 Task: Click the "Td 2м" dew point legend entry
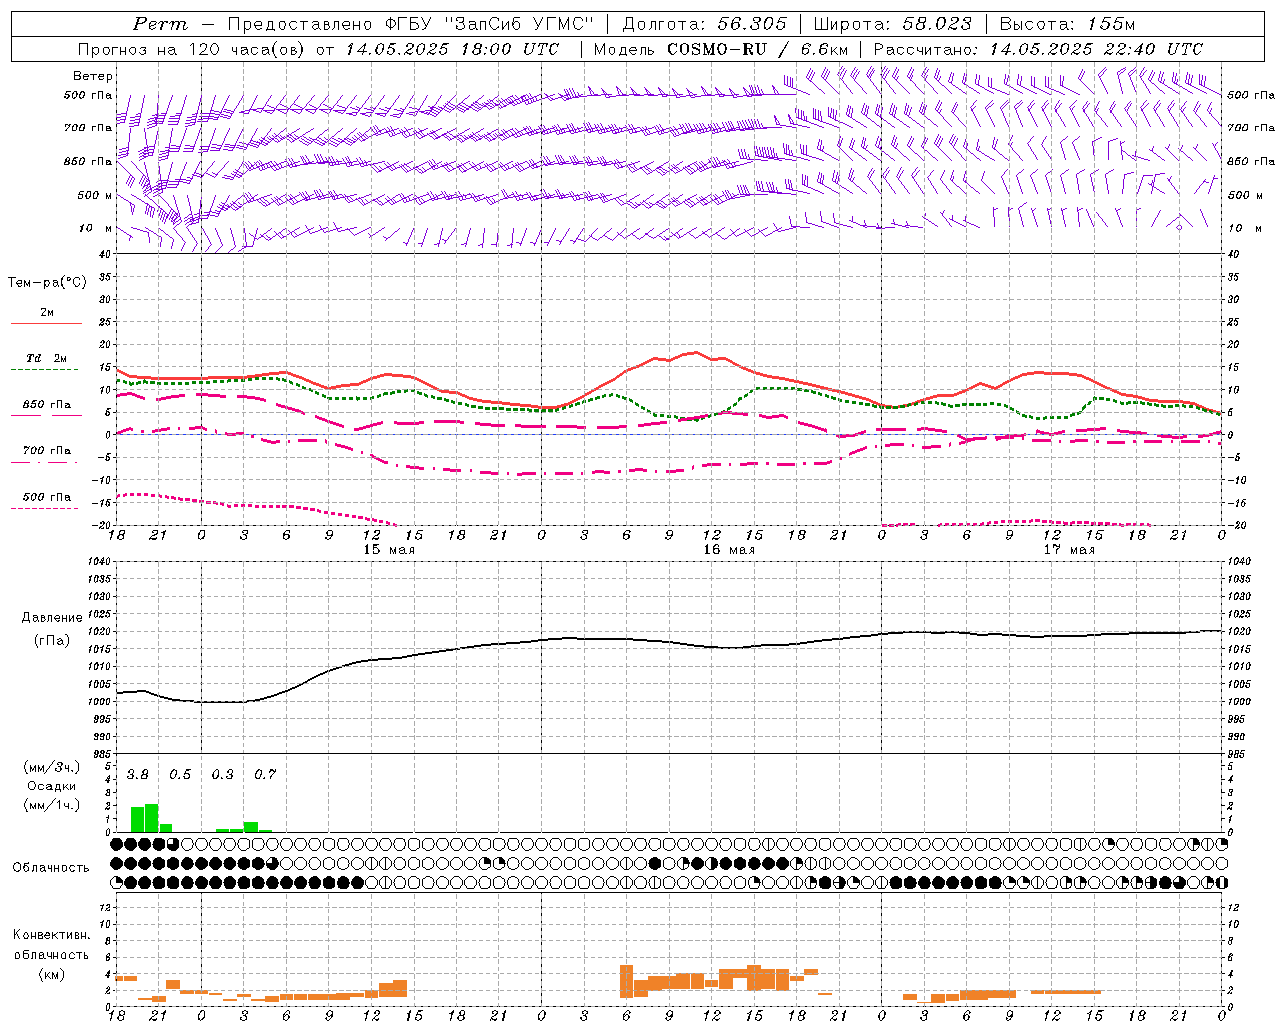(x=46, y=358)
